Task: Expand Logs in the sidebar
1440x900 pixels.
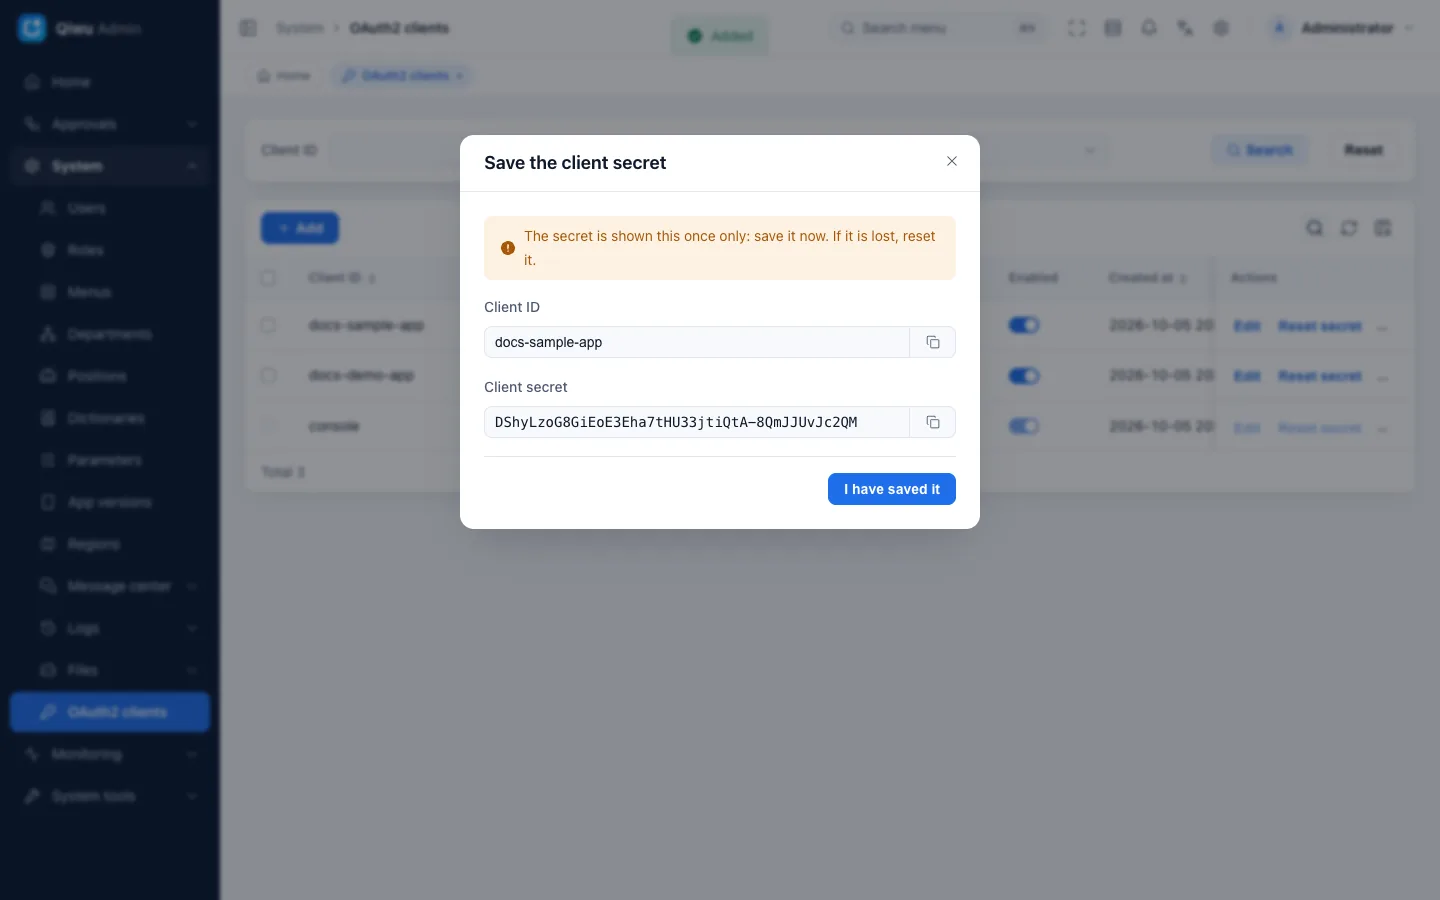Action: pyautogui.click(x=110, y=628)
